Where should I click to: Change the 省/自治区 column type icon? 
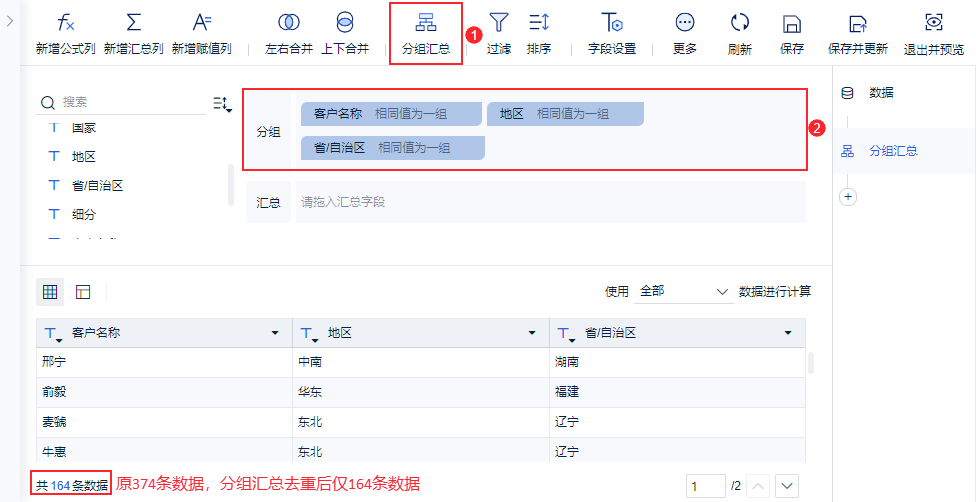click(565, 334)
